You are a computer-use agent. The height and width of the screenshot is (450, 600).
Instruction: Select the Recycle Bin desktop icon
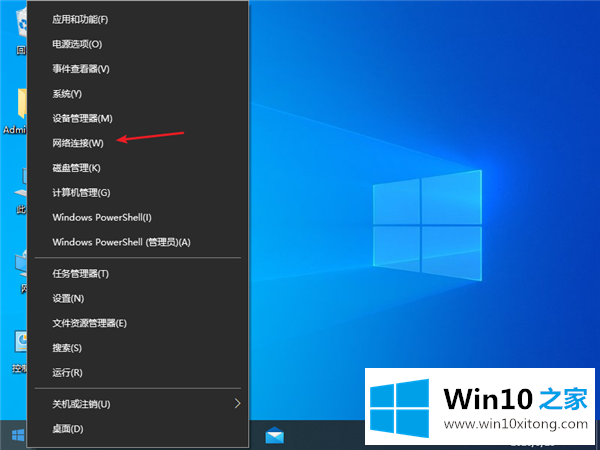click(x=21, y=33)
